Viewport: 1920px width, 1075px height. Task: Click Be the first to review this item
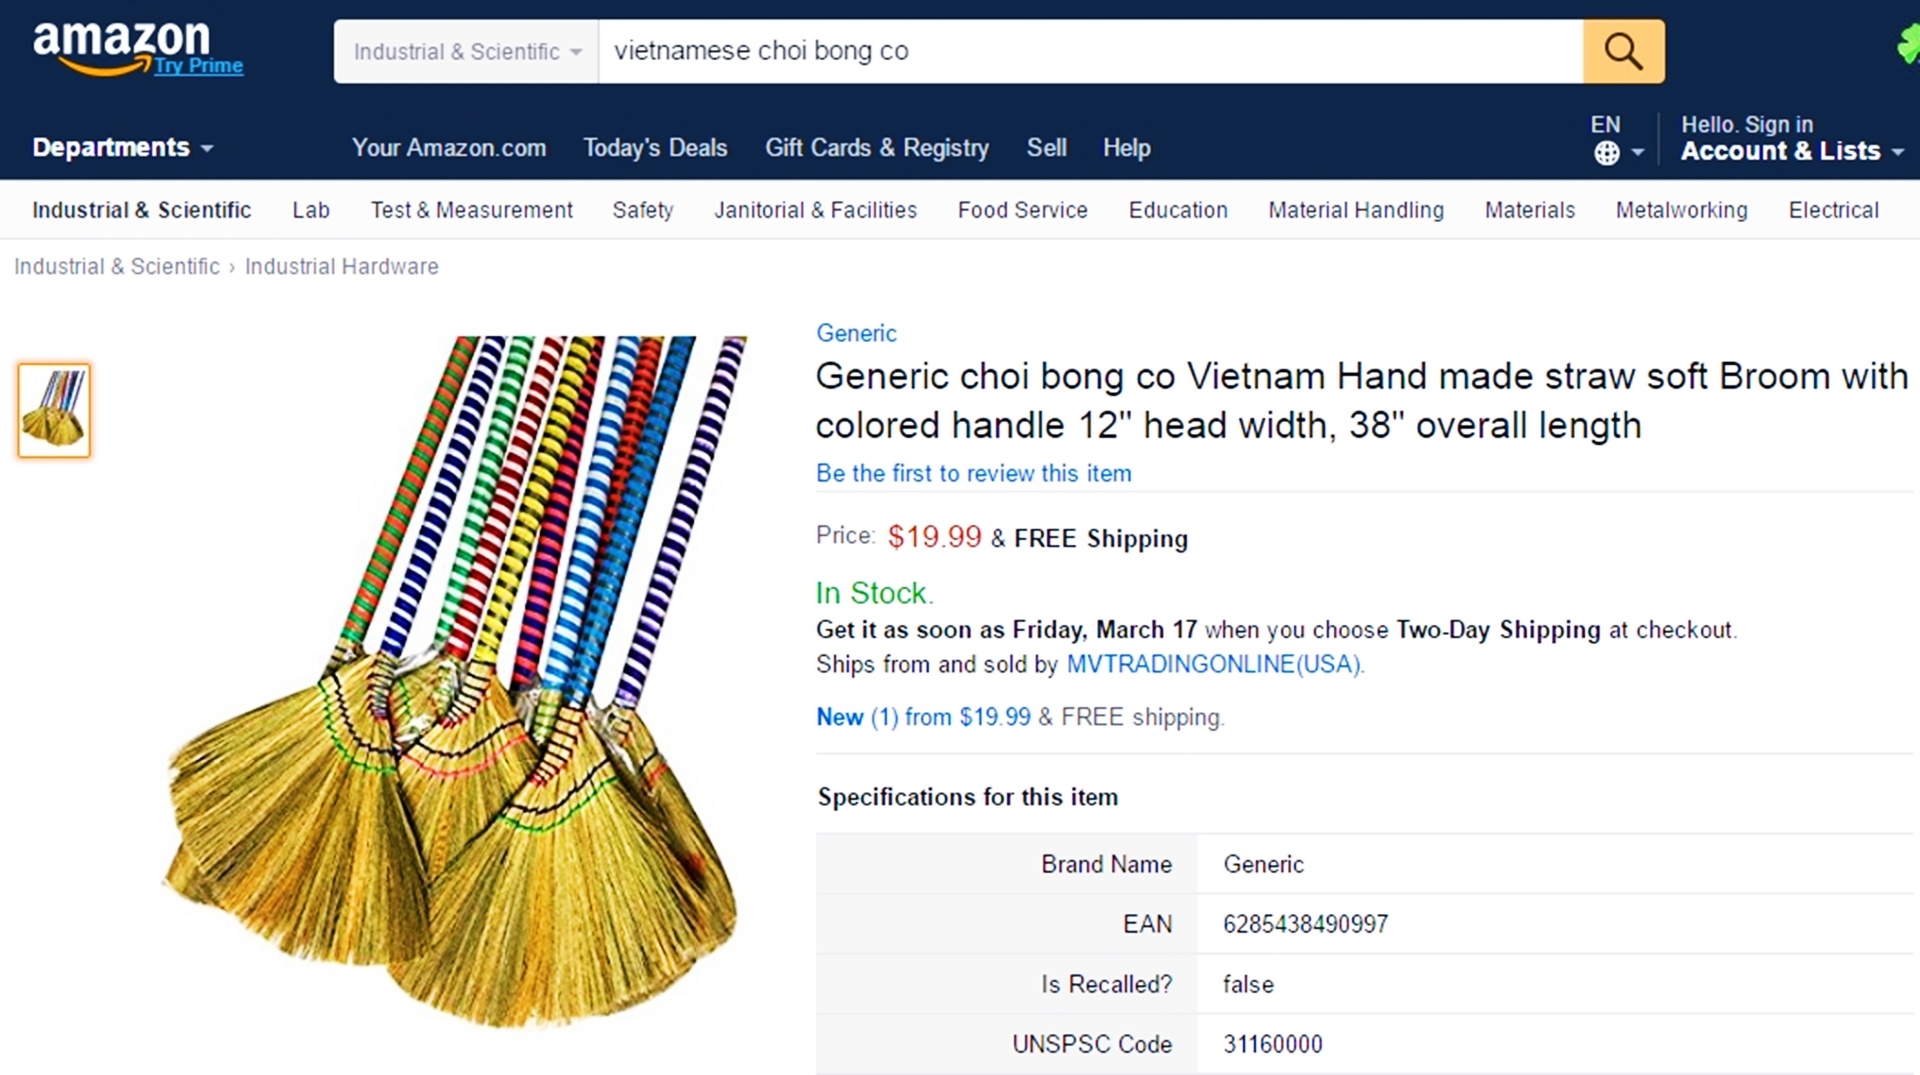tap(973, 473)
